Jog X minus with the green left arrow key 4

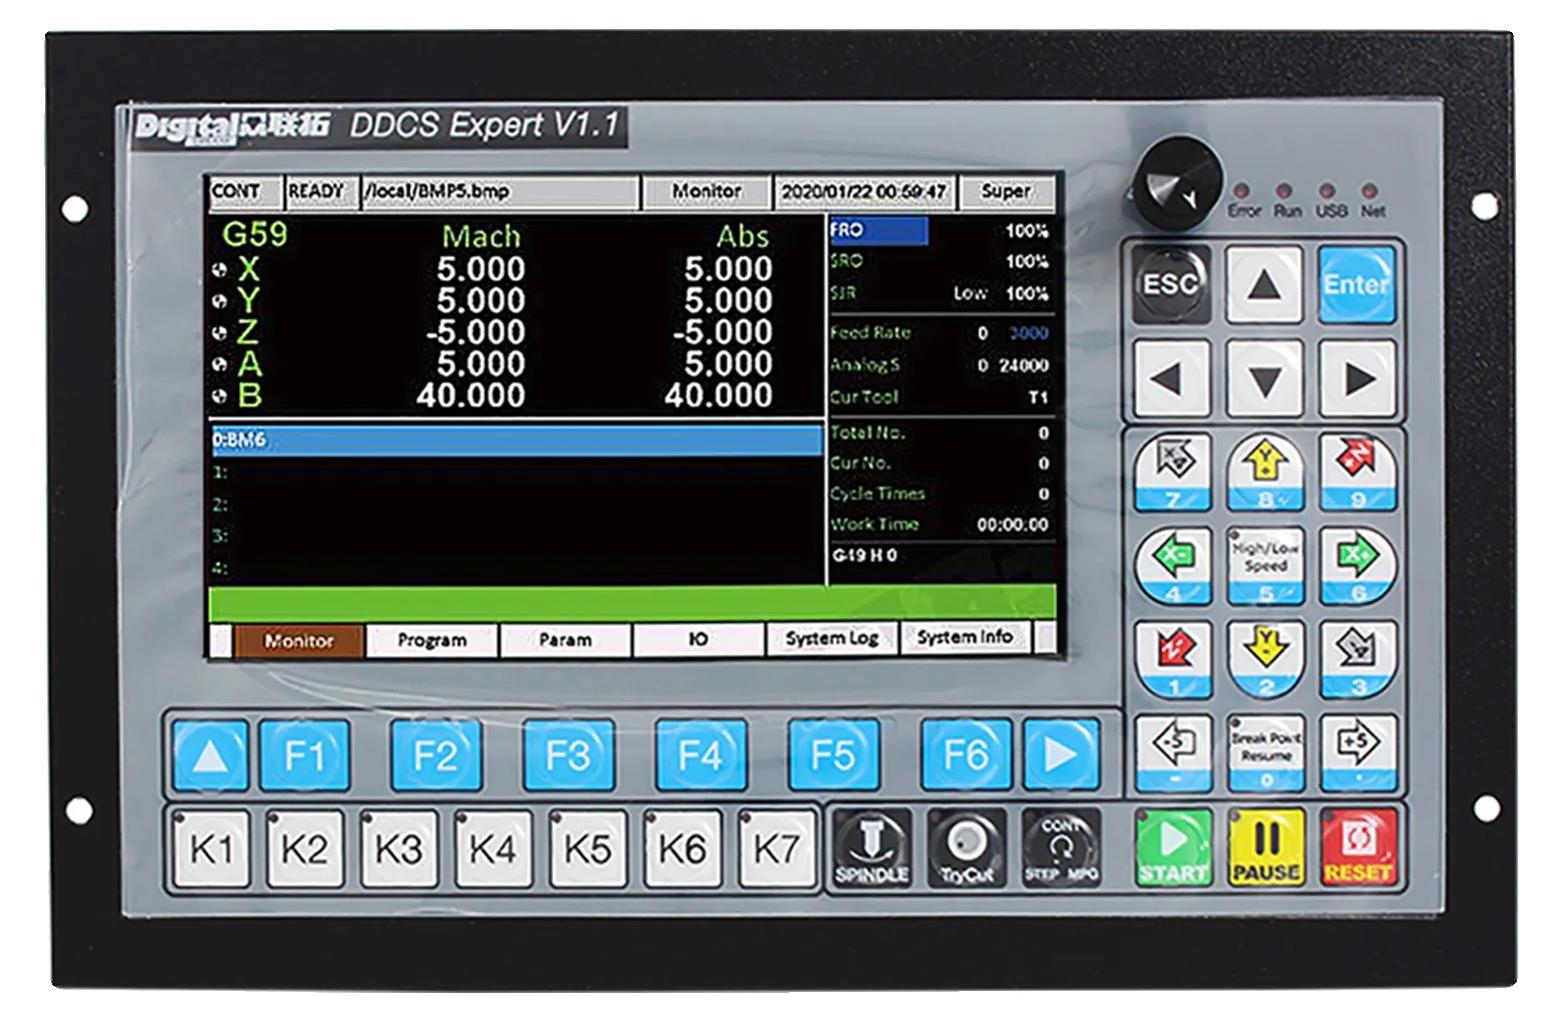1173,566
